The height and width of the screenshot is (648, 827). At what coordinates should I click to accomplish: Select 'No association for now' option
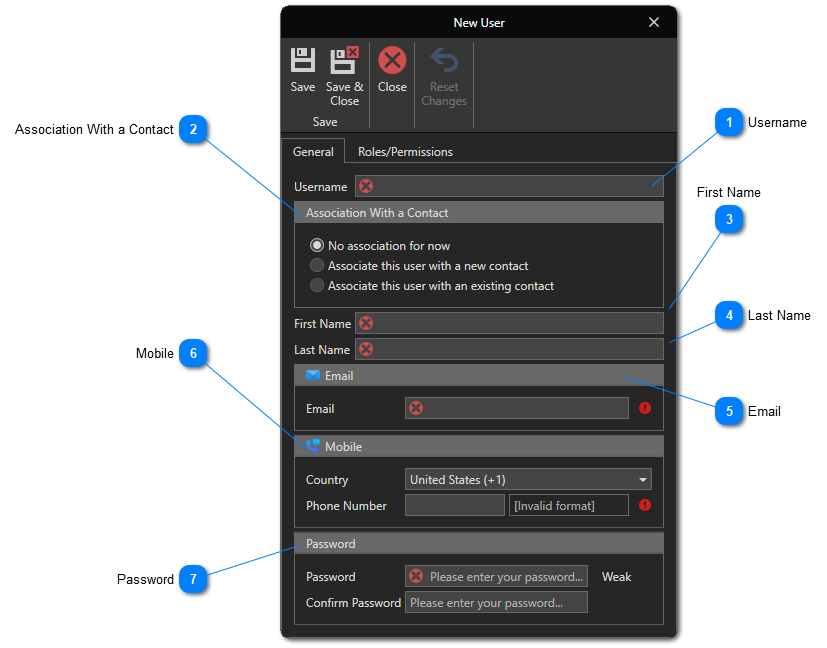click(318, 246)
